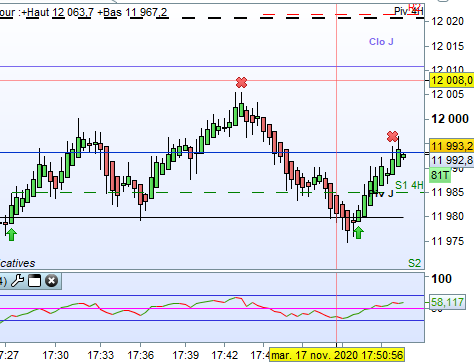Click the 100 level on the oscillator axis
The height and width of the screenshot is (362, 474).
click(x=441, y=279)
